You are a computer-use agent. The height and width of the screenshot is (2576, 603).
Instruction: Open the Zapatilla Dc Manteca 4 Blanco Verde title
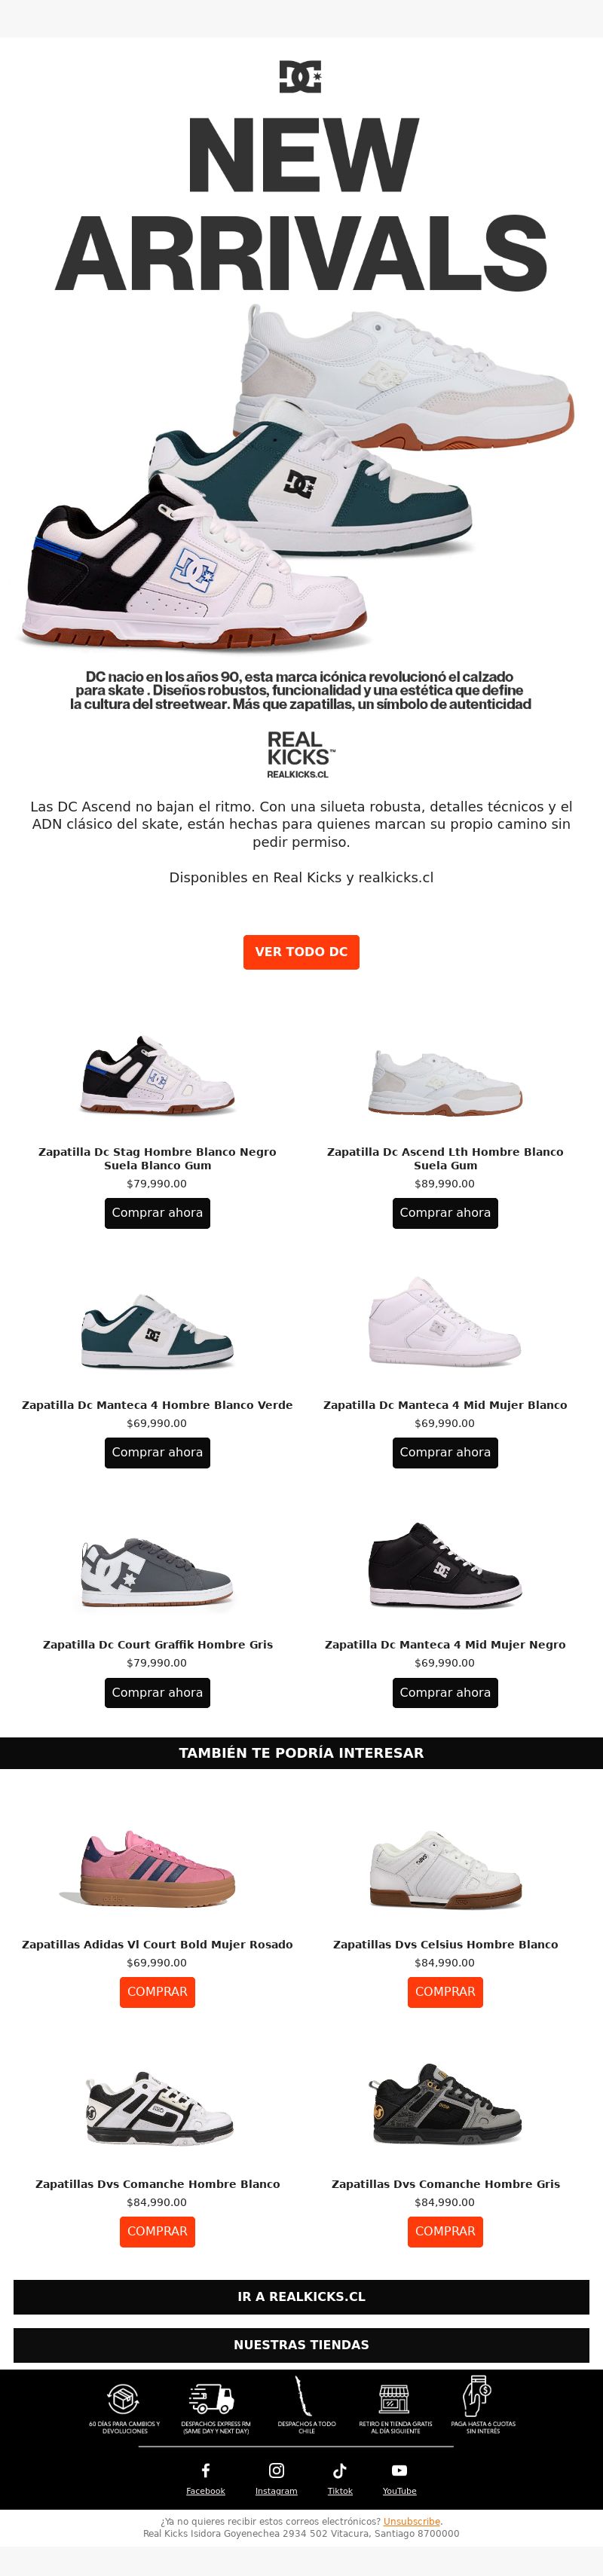coord(157,1405)
